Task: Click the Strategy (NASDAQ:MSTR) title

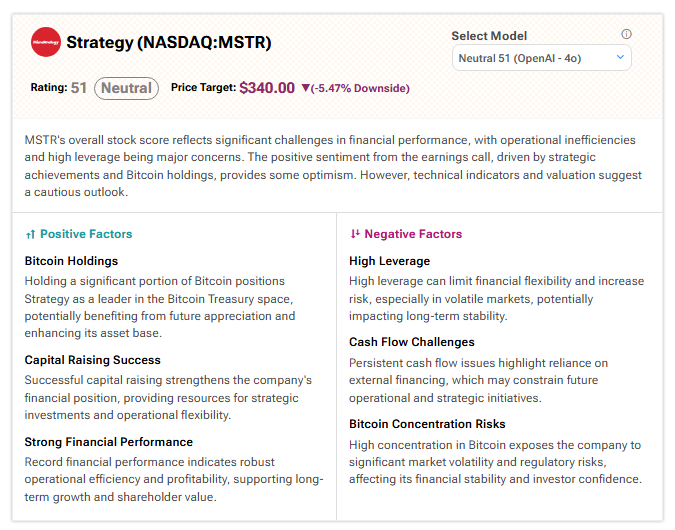Action: (168, 43)
